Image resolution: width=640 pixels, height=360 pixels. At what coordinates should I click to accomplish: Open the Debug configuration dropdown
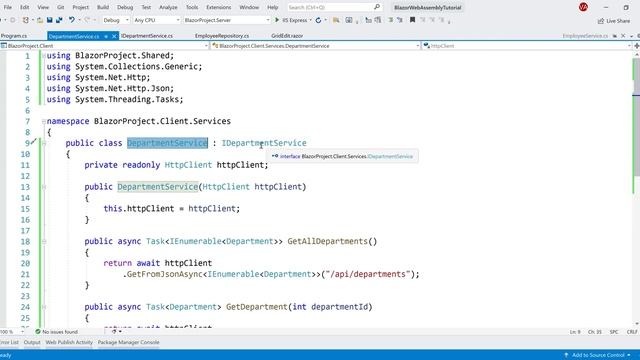[x=116, y=20]
